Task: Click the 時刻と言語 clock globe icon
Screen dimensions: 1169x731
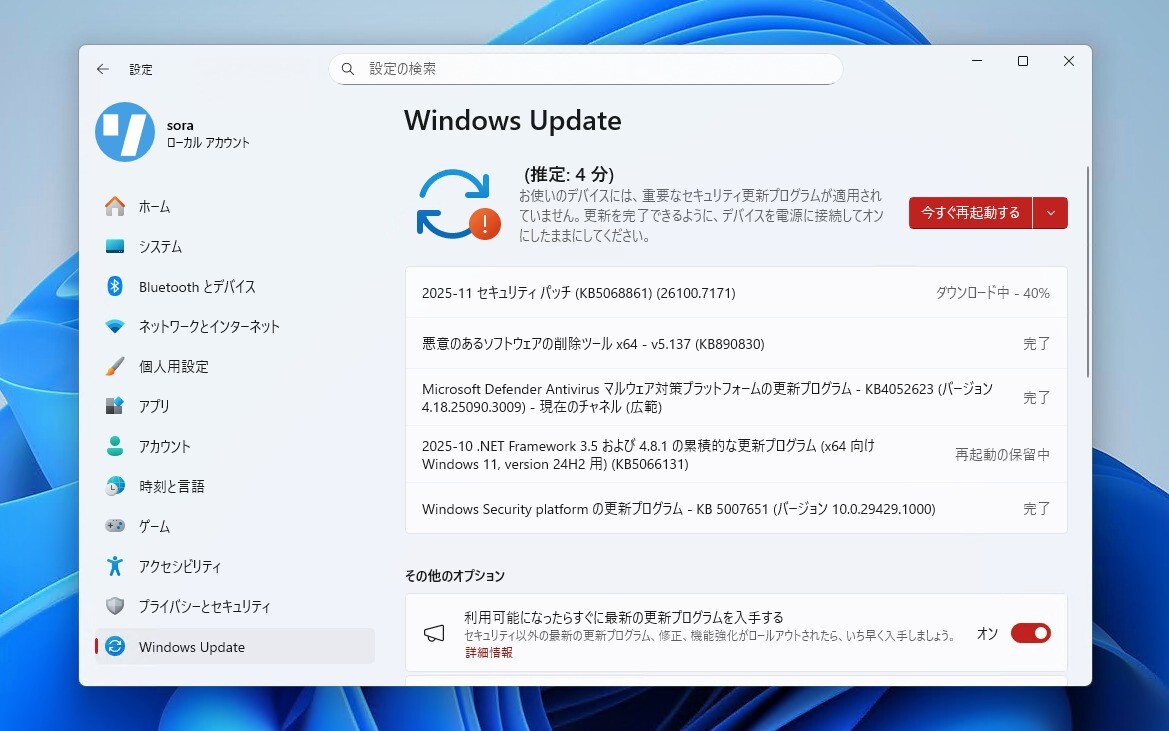Action: pyautogui.click(x=115, y=486)
